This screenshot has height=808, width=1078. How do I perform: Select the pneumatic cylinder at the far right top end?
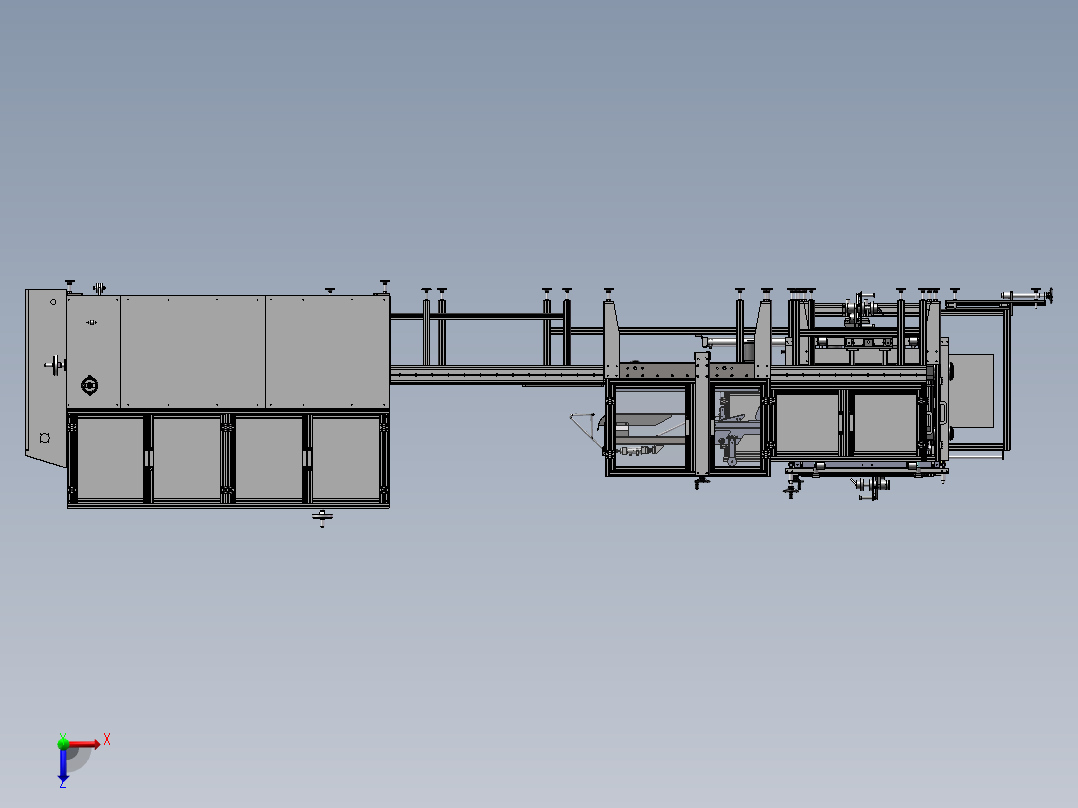tap(1026, 296)
